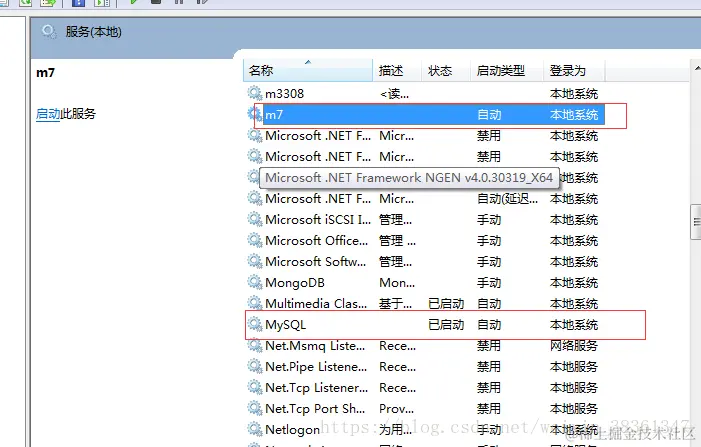Click the 自动 startup type in the m7 row
701x447 pixels.
click(x=489, y=115)
